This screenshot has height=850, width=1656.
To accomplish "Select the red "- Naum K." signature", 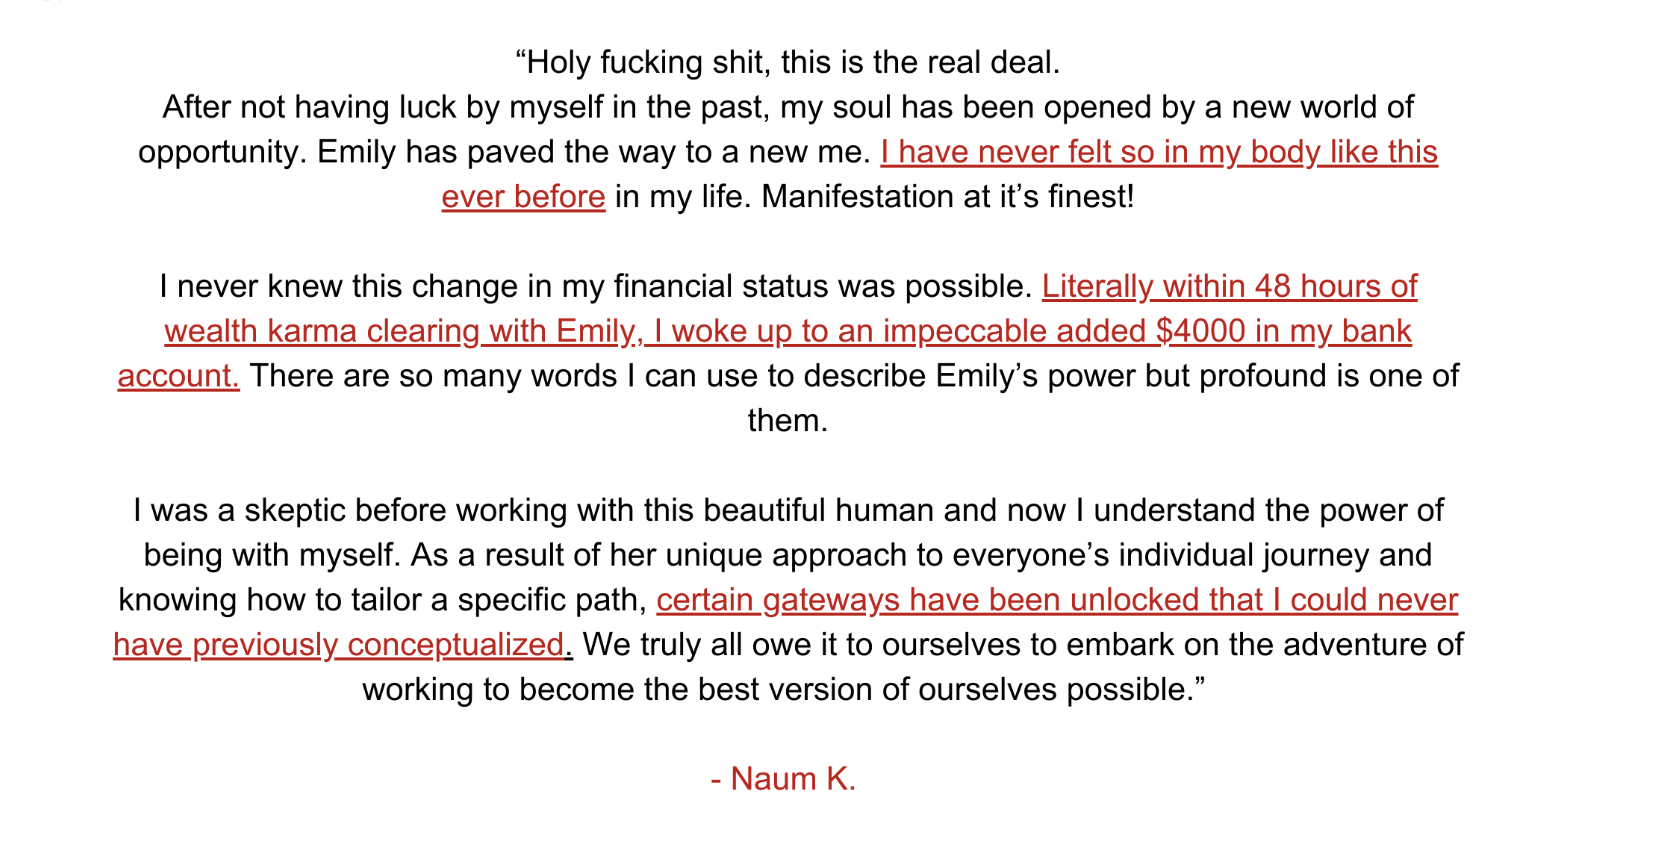I will point(783,779).
